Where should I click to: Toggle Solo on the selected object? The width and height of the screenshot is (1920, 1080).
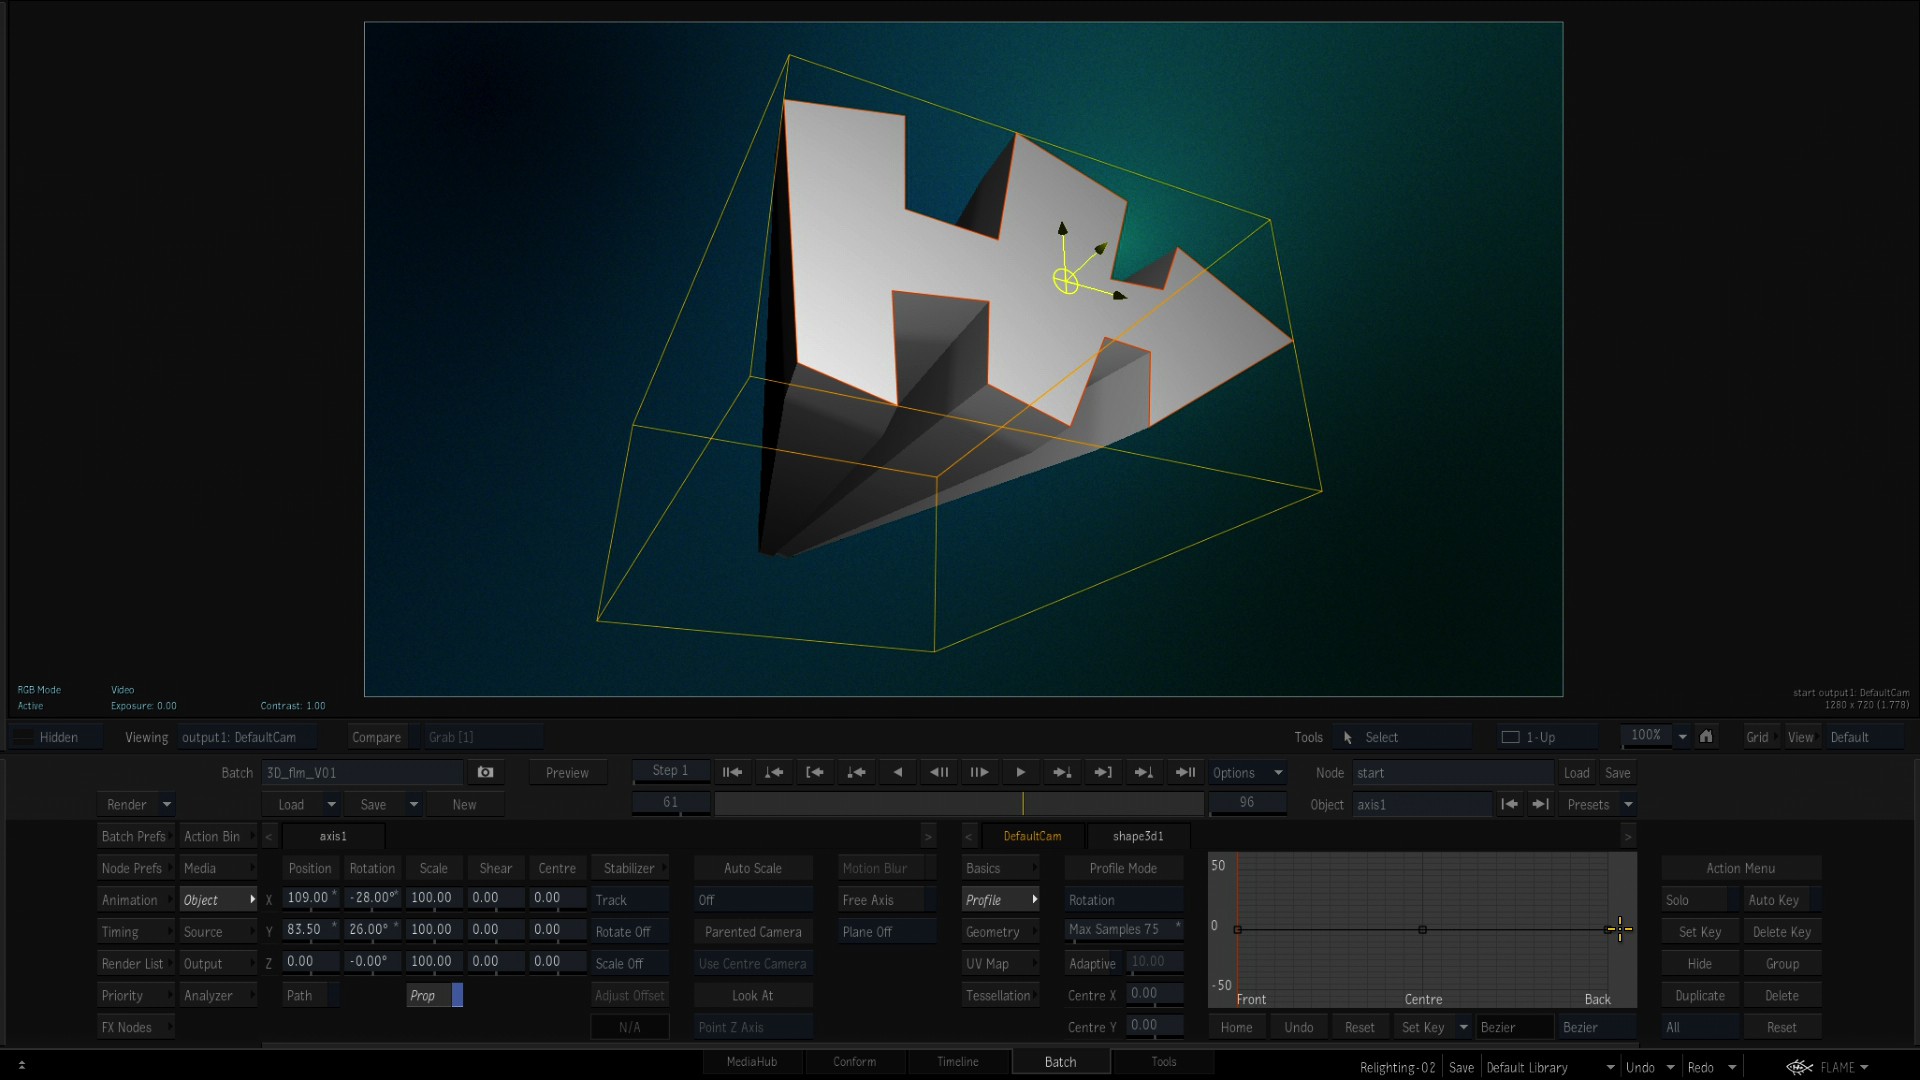coord(1700,900)
